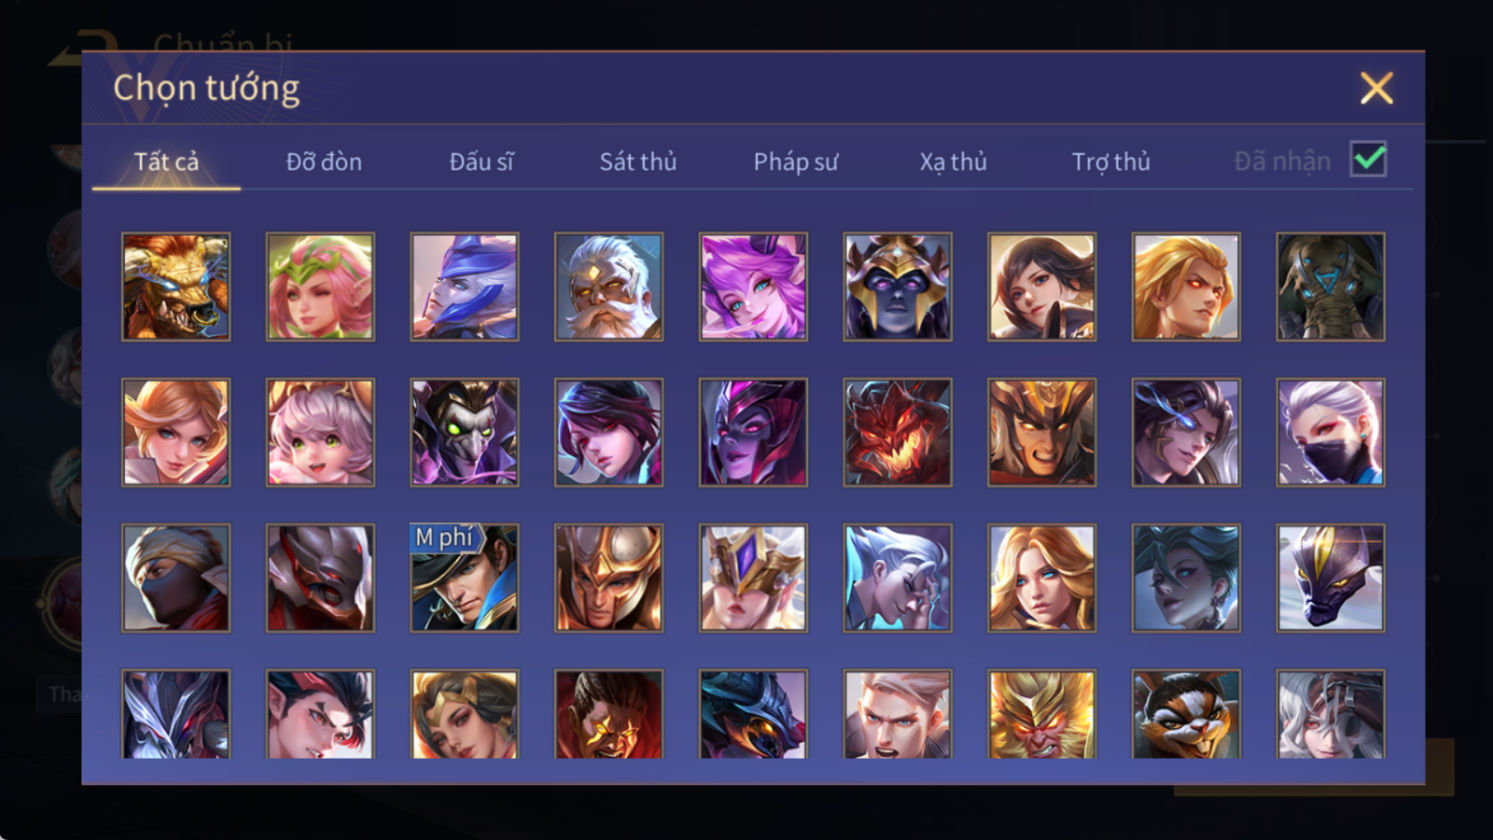Show the Pháp sư hero list

click(x=796, y=161)
